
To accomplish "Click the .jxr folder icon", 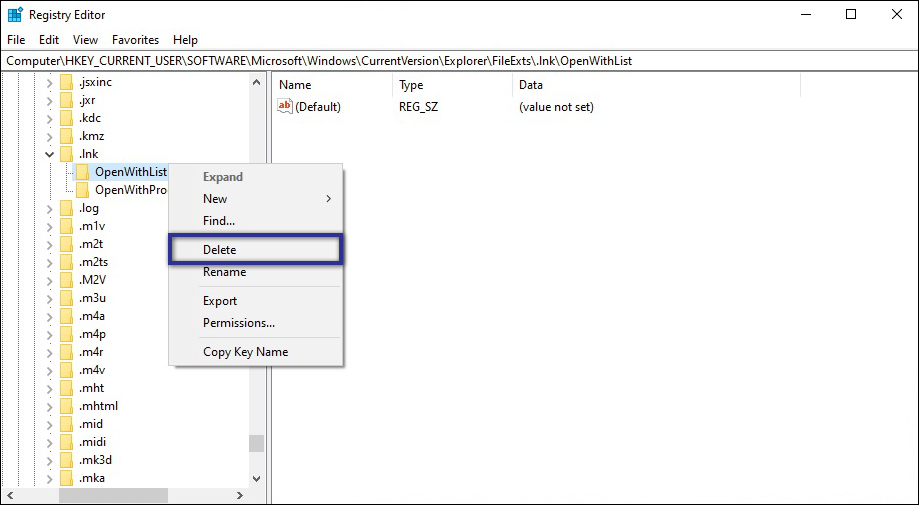I will (66, 100).
